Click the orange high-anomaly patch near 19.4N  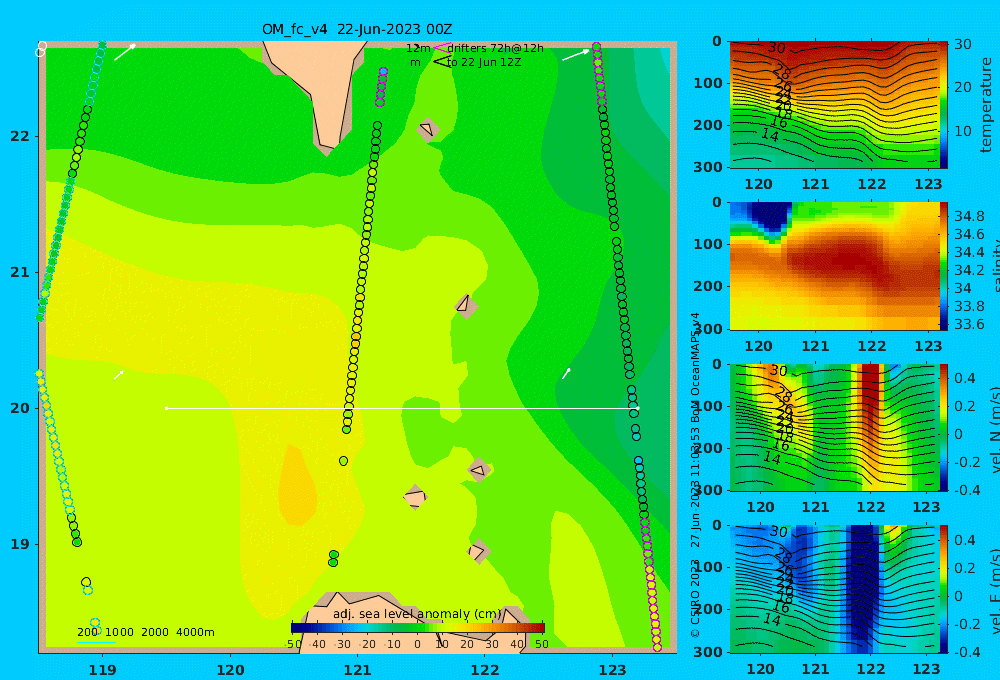(298, 485)
